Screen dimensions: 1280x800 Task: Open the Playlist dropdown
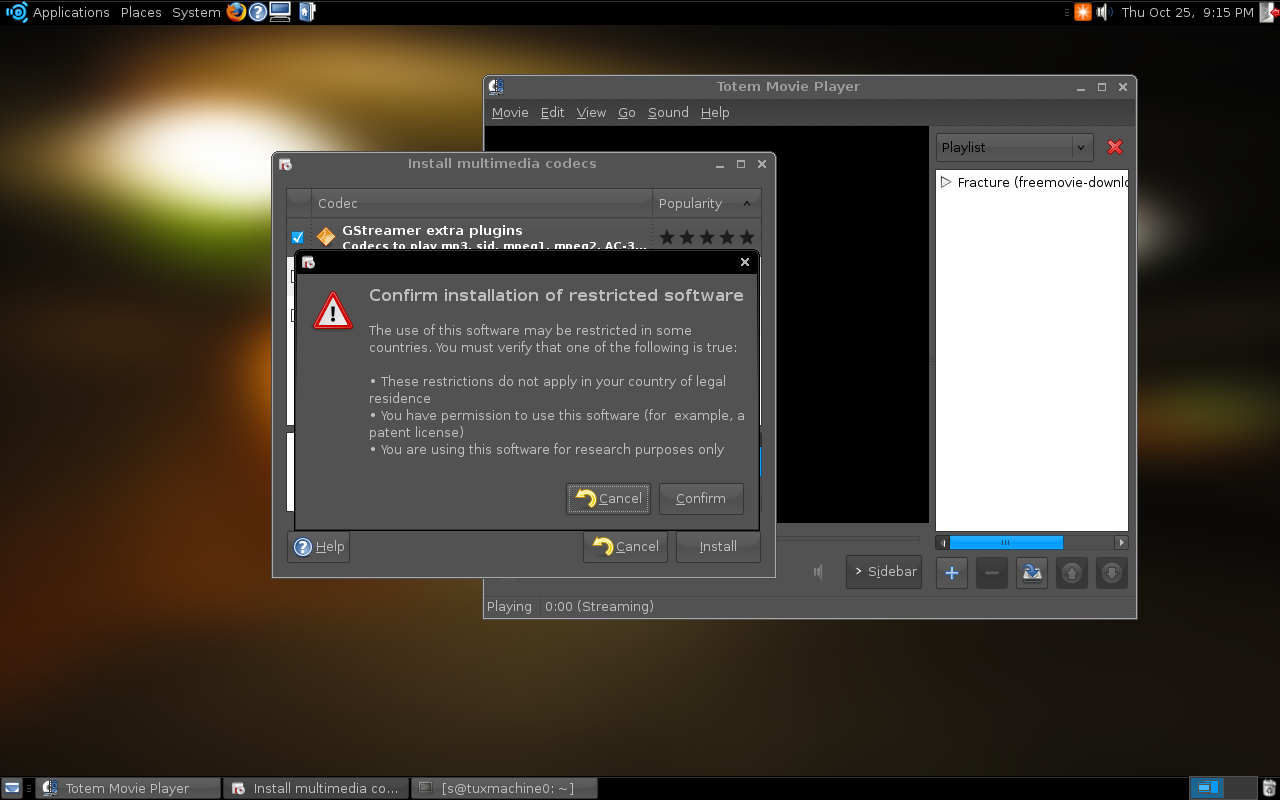click(1015, 147)
